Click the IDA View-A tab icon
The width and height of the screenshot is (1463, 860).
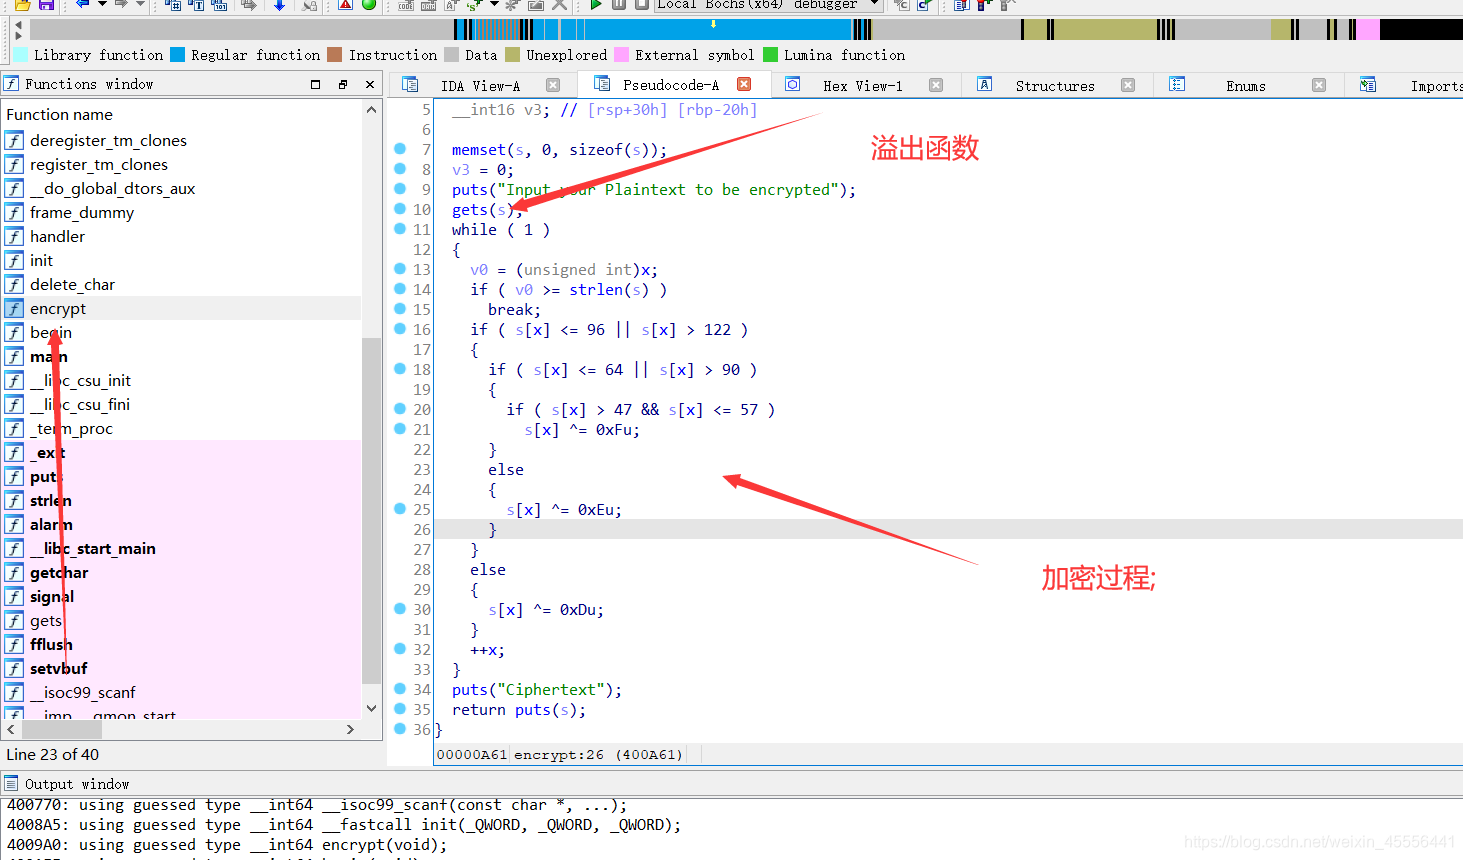(410, 85)
